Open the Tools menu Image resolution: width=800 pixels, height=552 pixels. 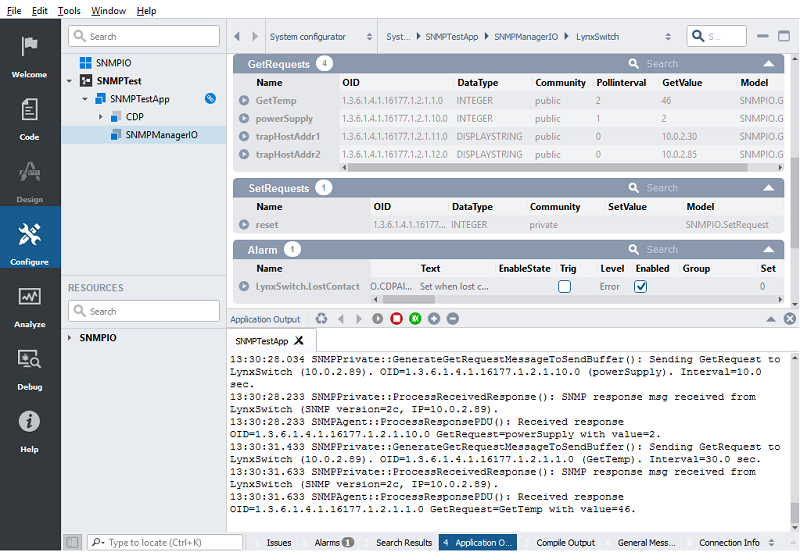(x=69, y=10)
